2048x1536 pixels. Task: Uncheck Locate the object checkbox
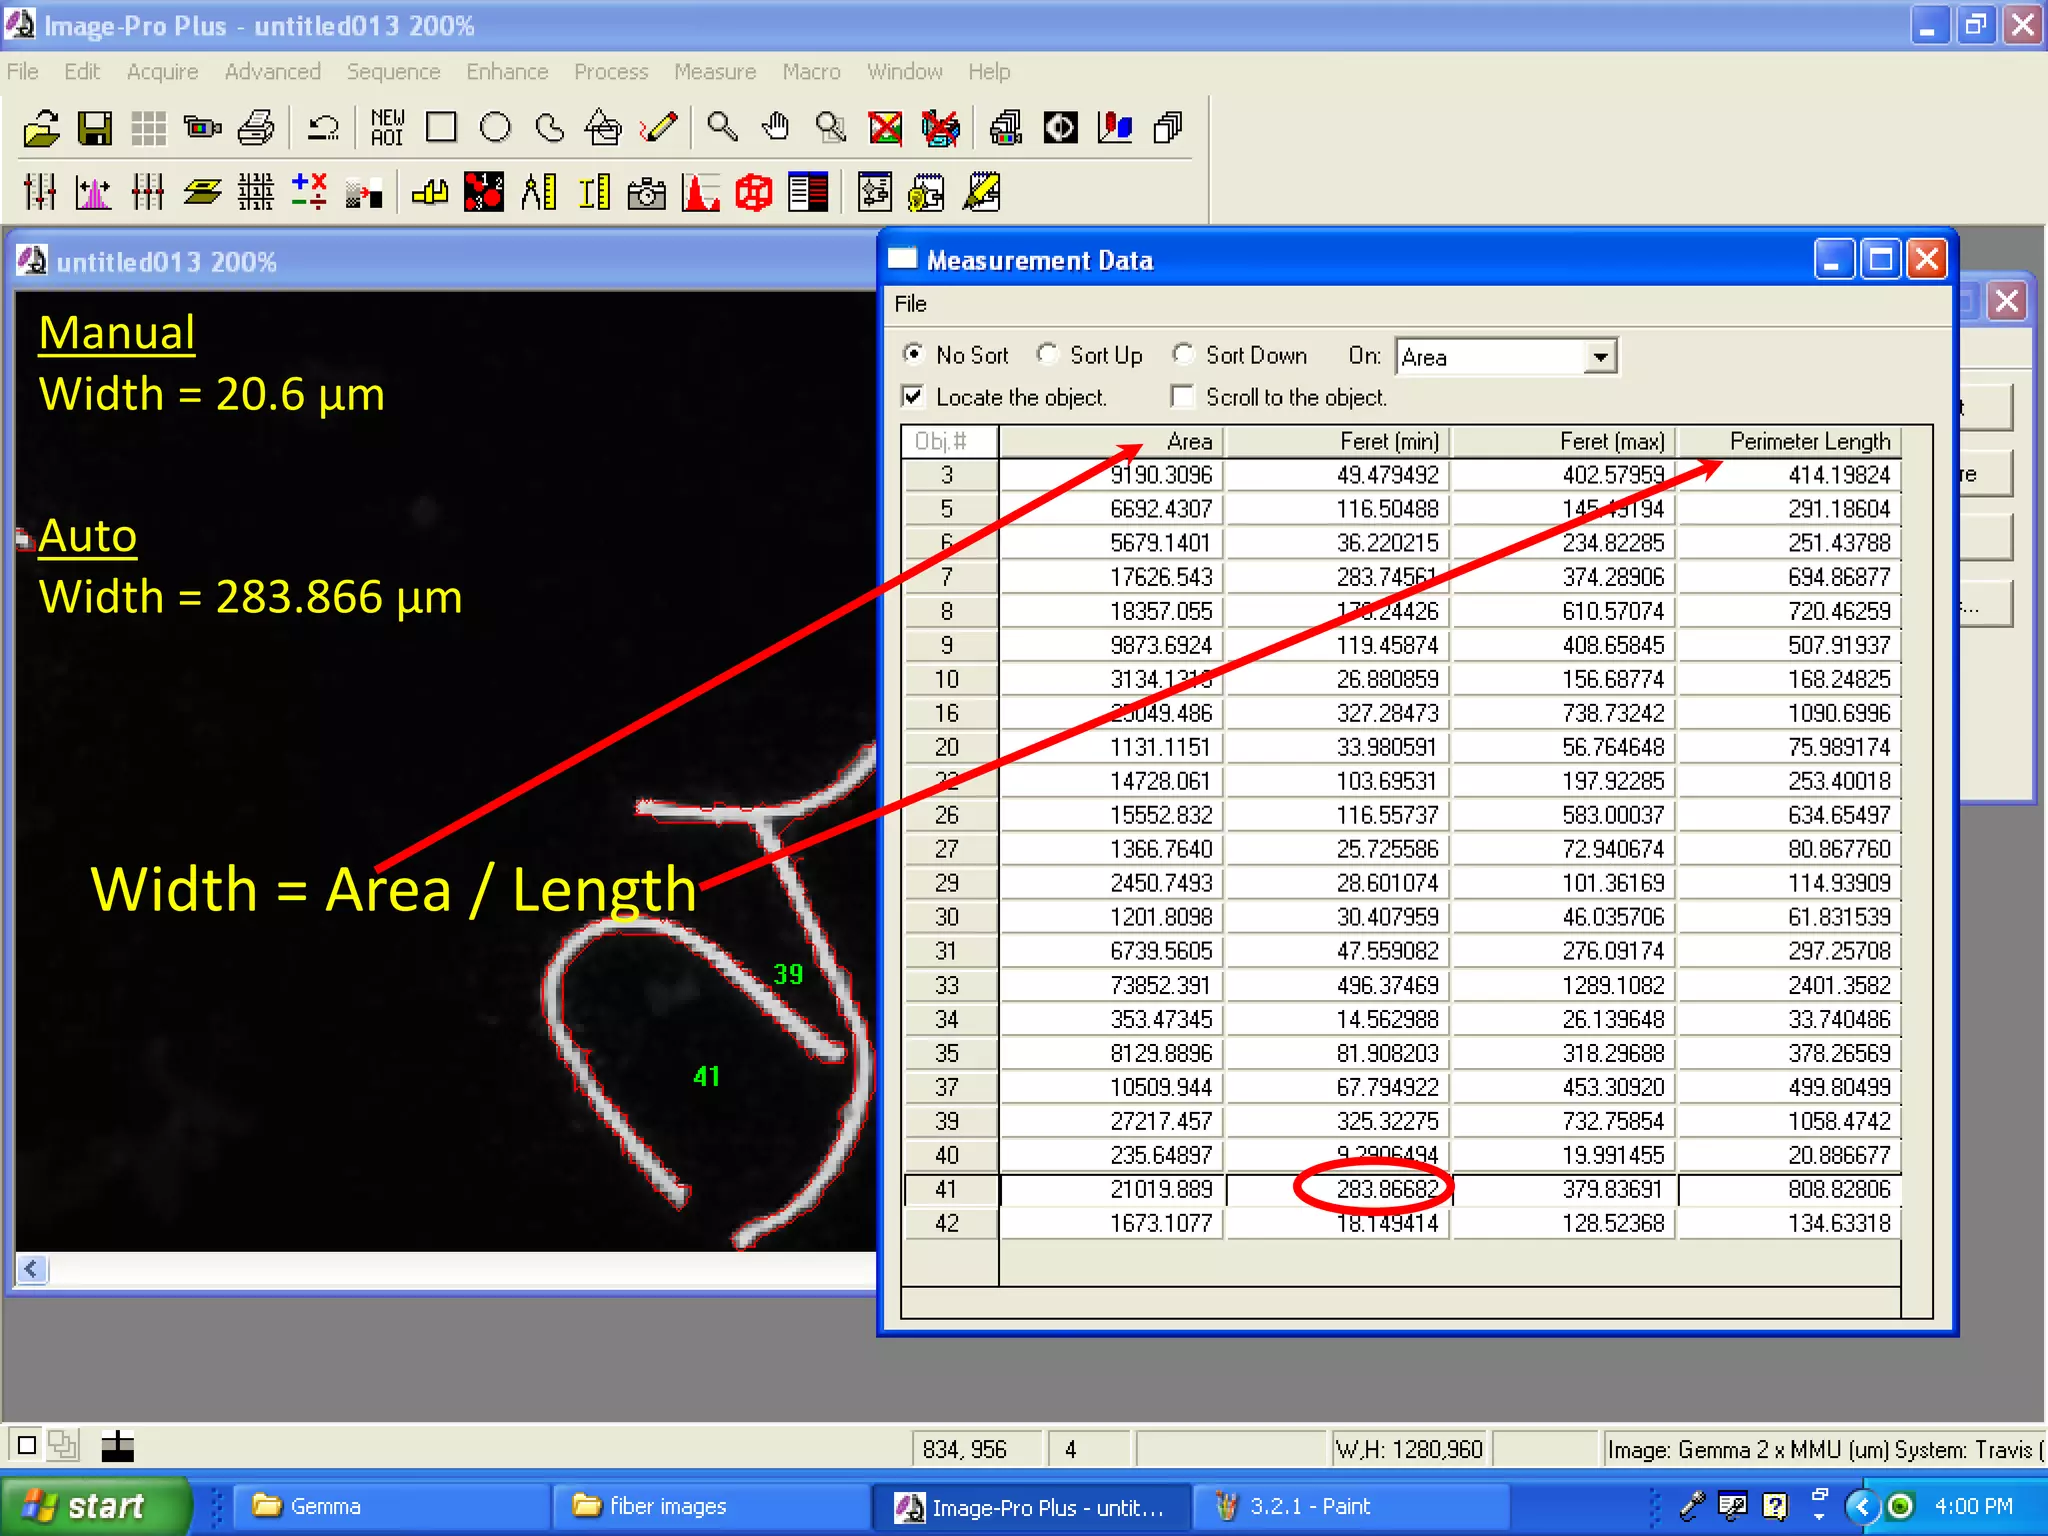tap(913, 397)
